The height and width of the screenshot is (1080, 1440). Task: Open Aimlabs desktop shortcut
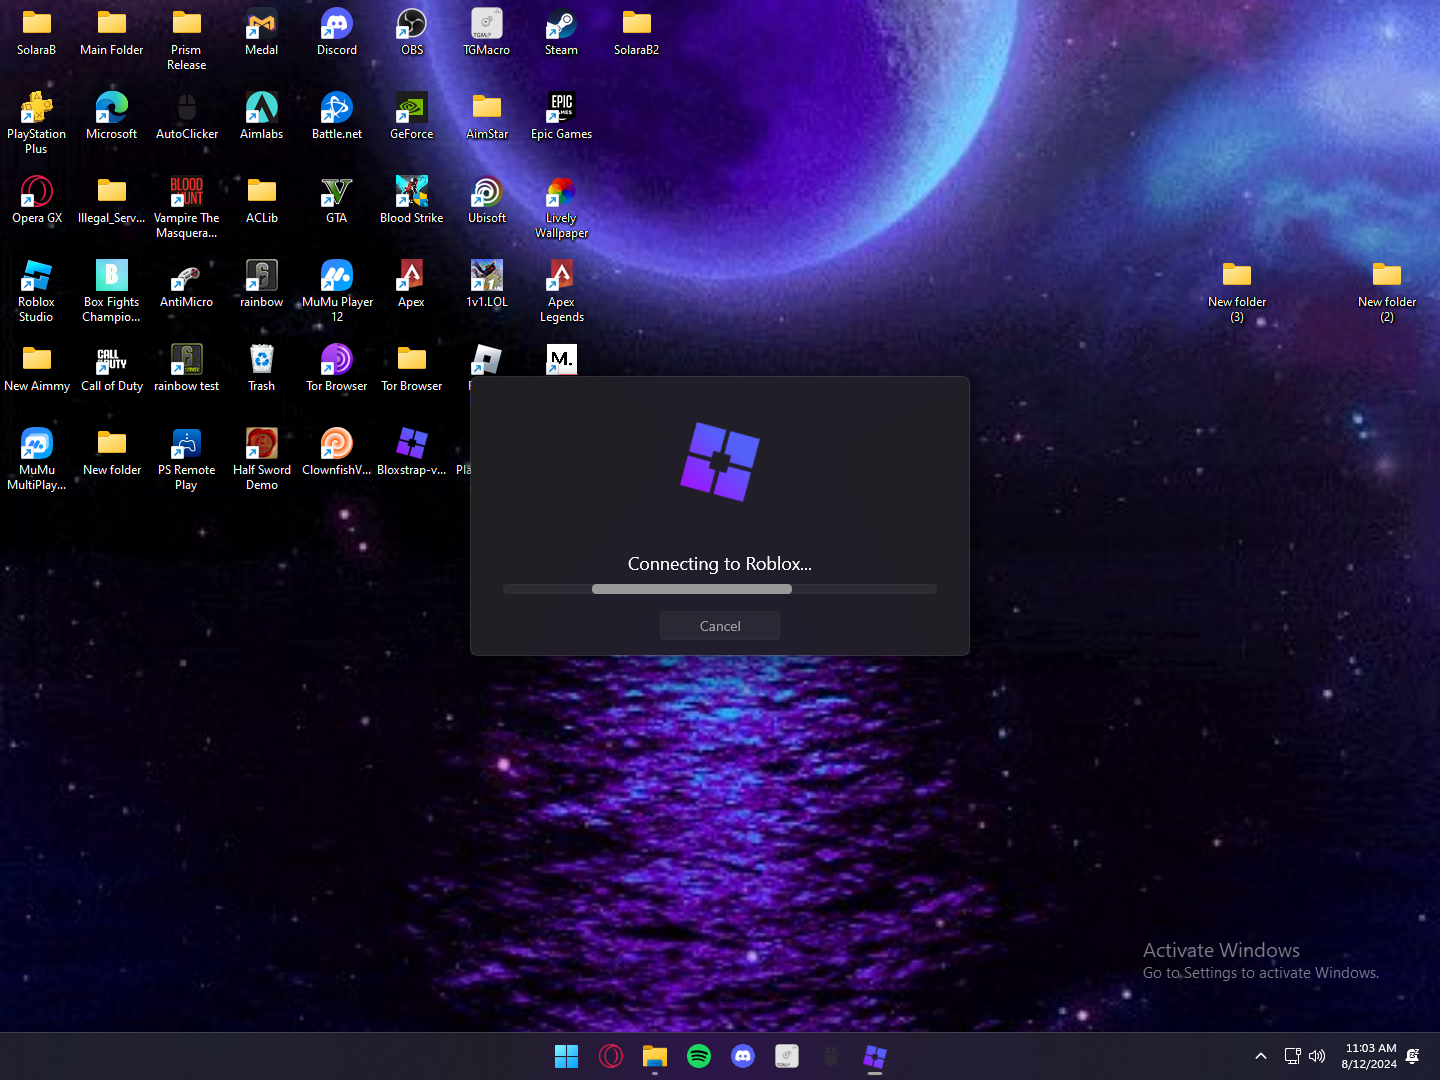pos(262,116)
